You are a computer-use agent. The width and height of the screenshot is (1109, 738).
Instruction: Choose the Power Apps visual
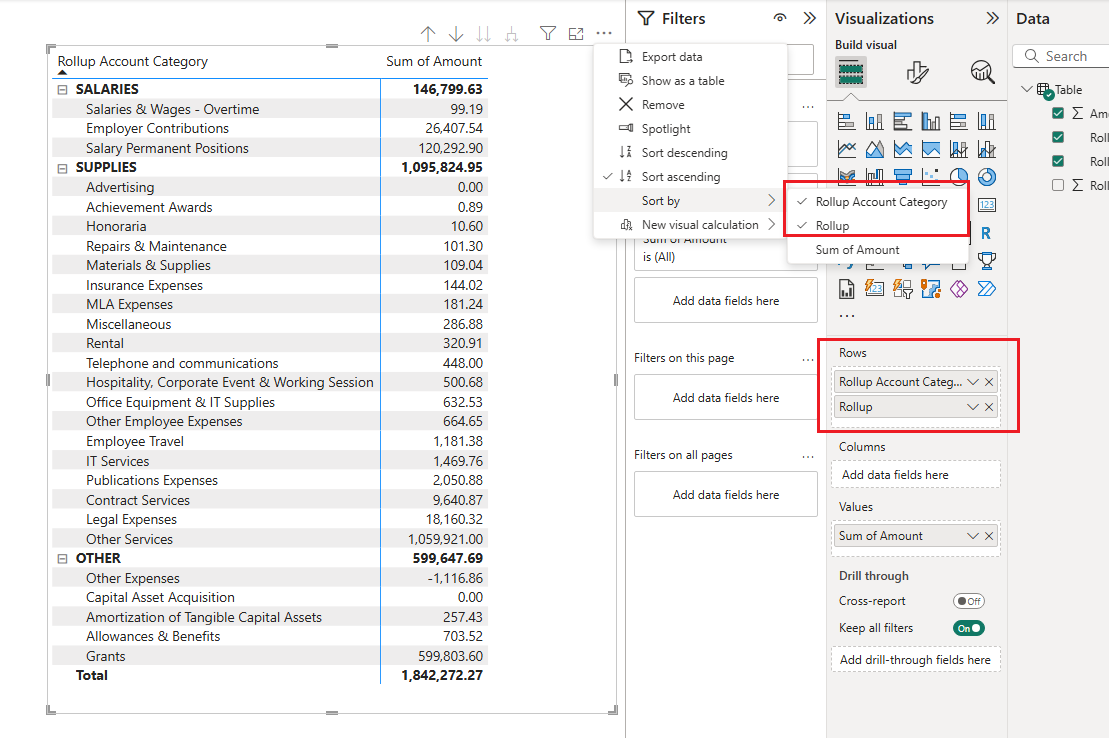(958, 289)
